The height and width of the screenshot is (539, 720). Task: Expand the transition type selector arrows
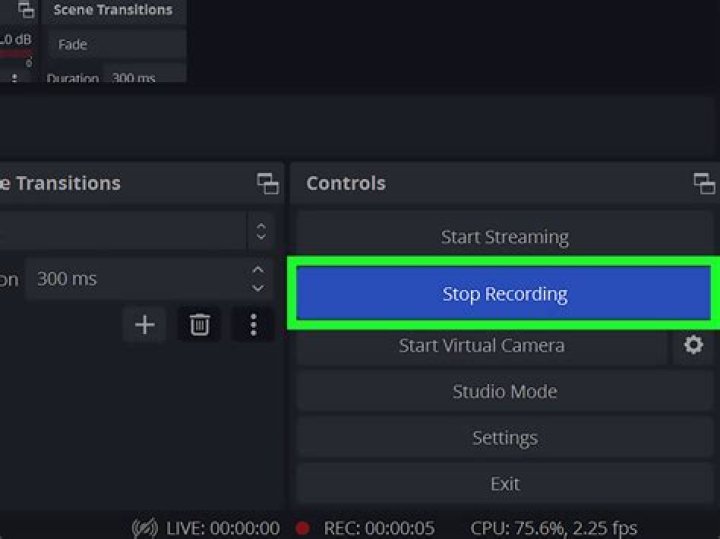click(260, 232)
